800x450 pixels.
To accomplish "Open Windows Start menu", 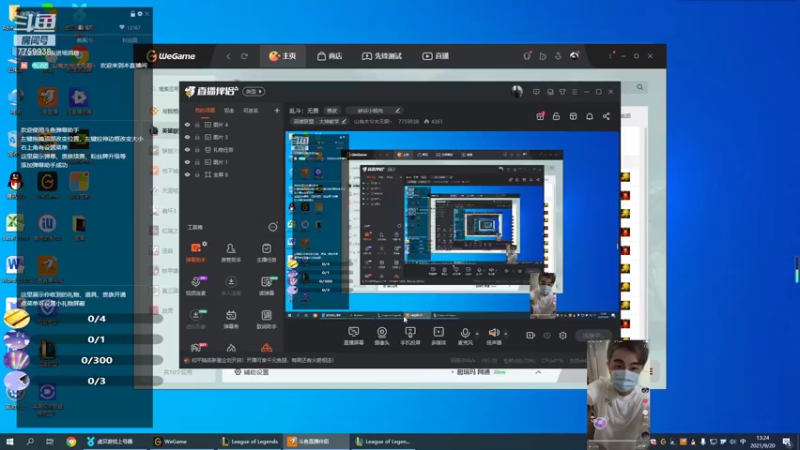I will [x=10, y=441].
